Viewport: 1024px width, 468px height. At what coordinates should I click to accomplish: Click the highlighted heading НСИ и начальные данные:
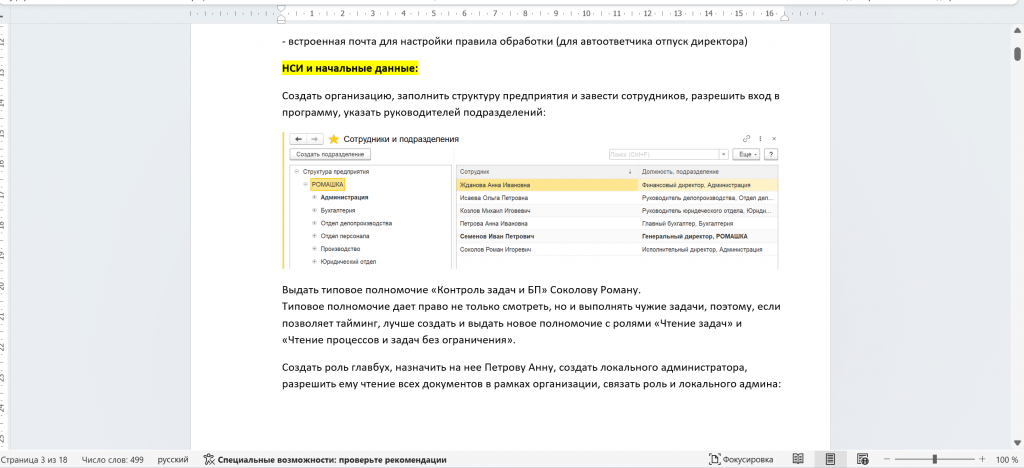pos(349,69)
